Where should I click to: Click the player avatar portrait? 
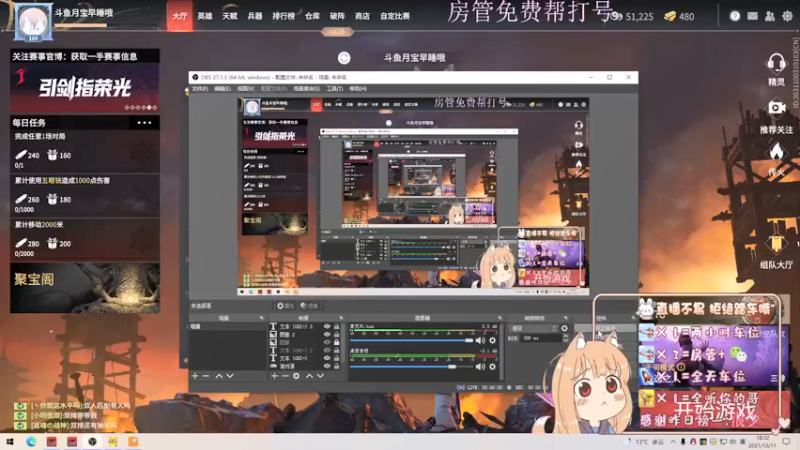pos(33,22)
